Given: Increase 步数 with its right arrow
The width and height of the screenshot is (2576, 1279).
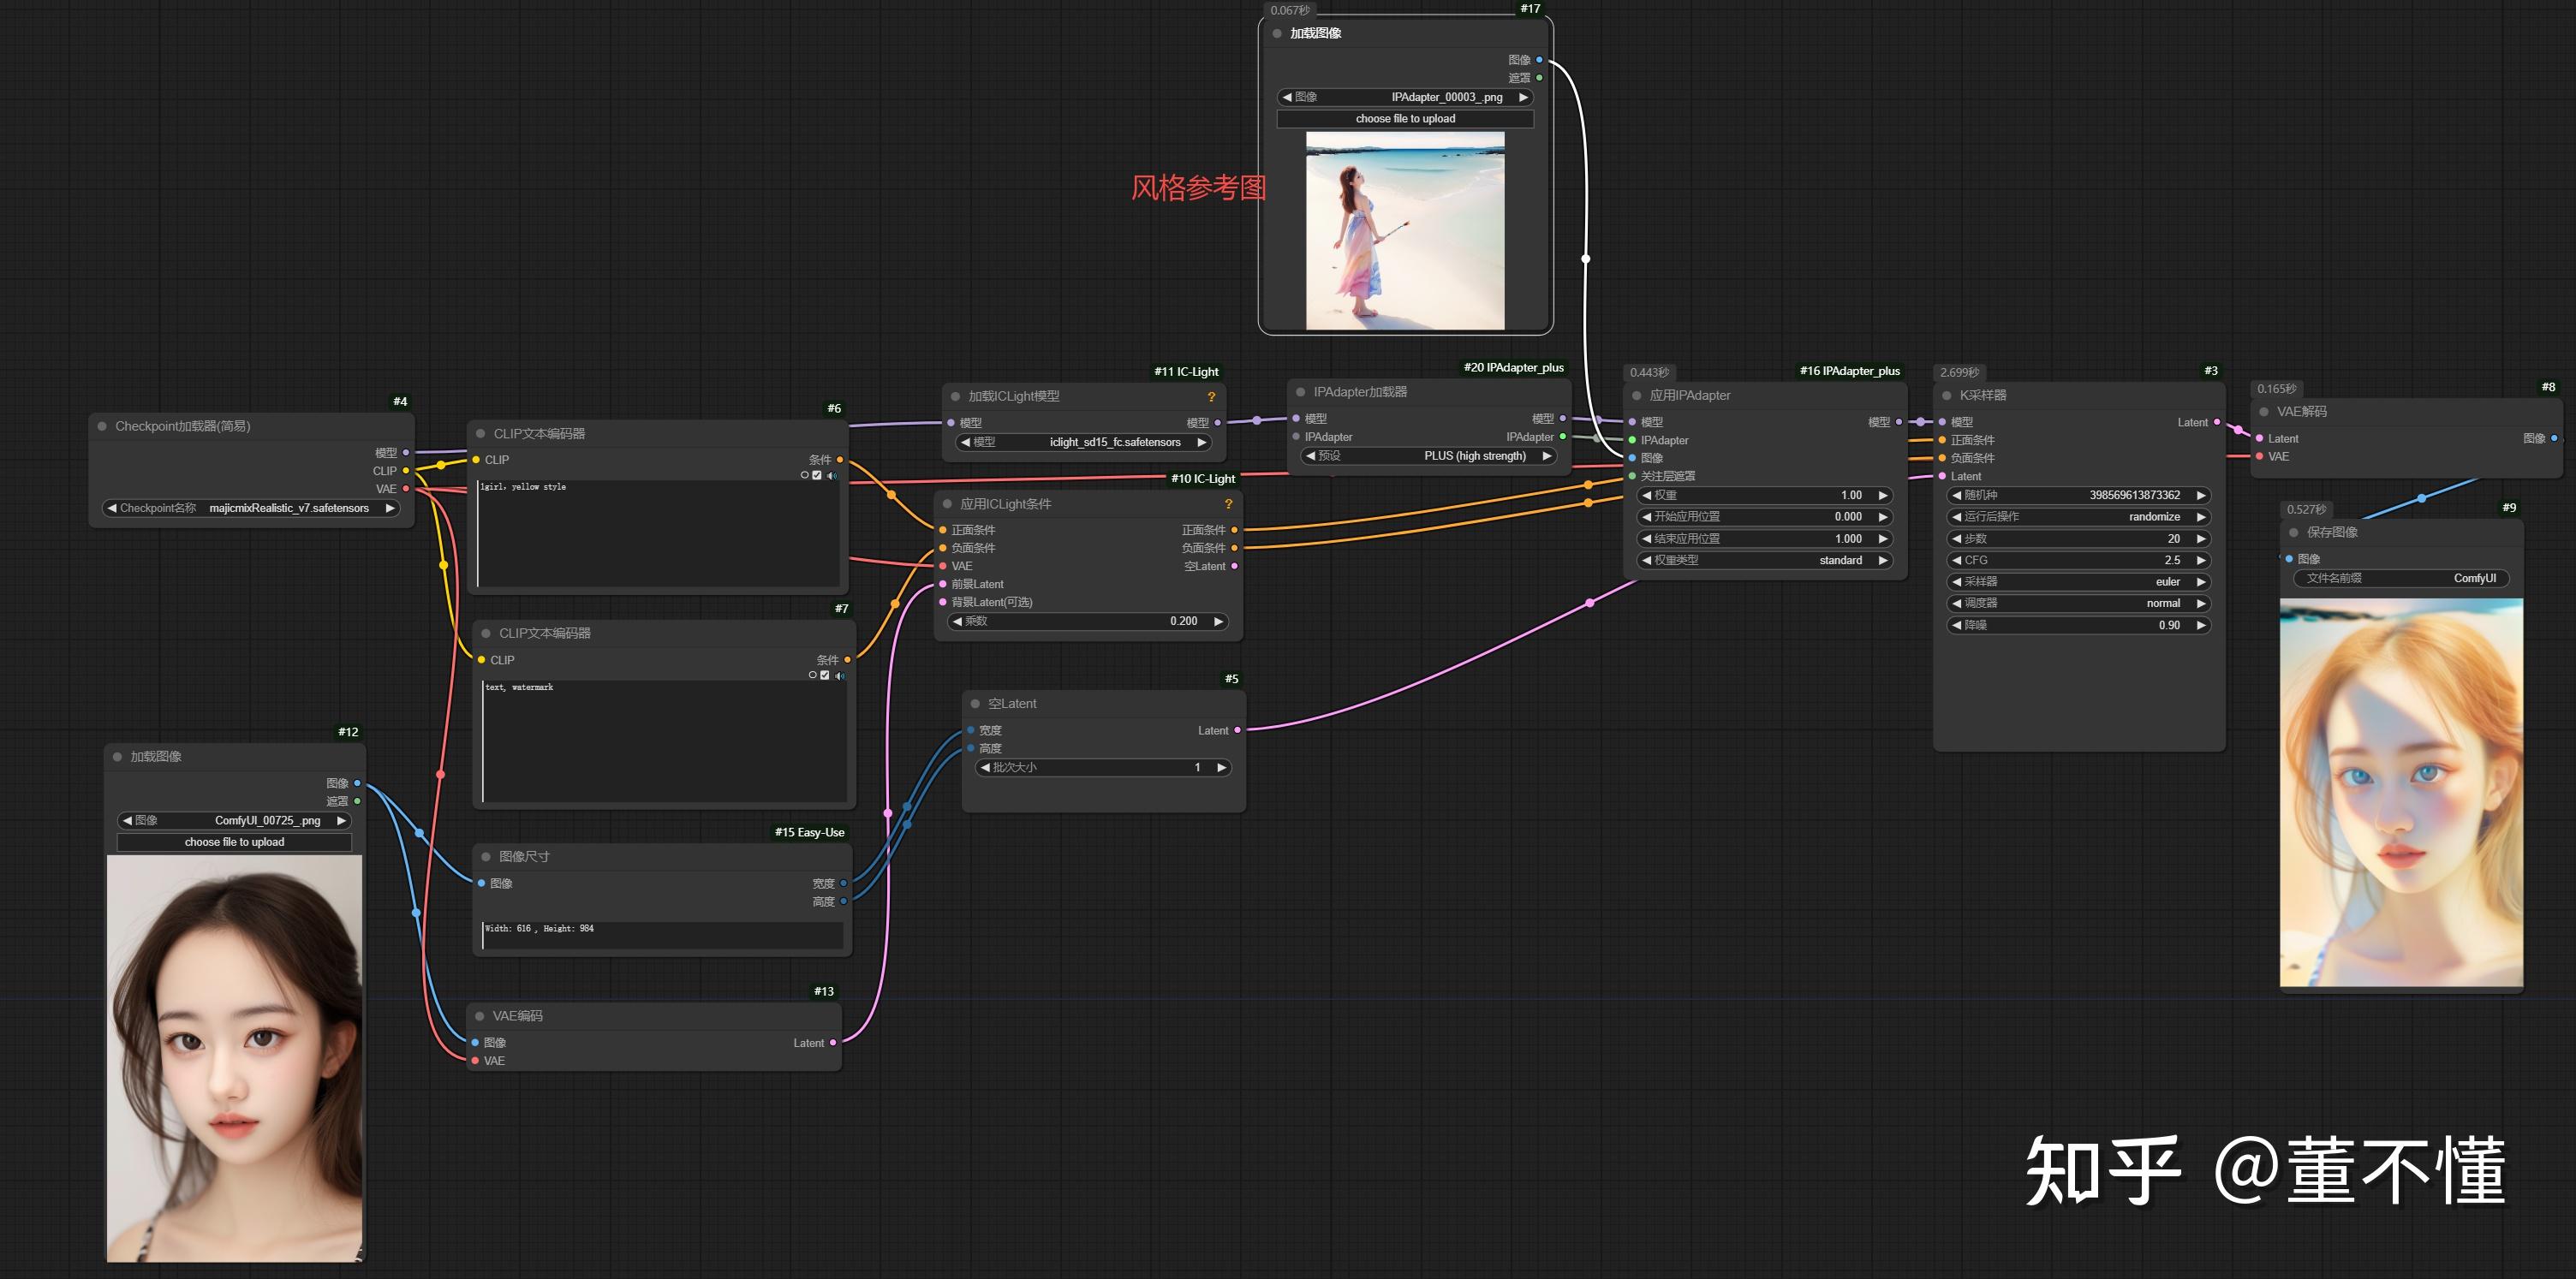Looking at the screenshot, I should (2200, 539).
